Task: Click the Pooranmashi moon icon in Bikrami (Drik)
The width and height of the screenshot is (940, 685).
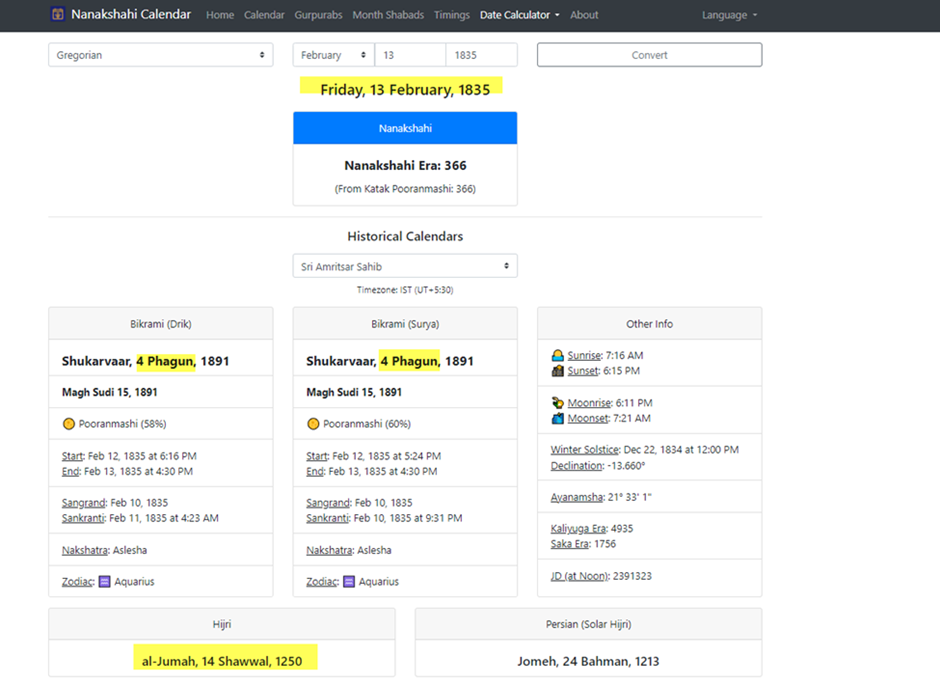Action: (x=69, y=424)
